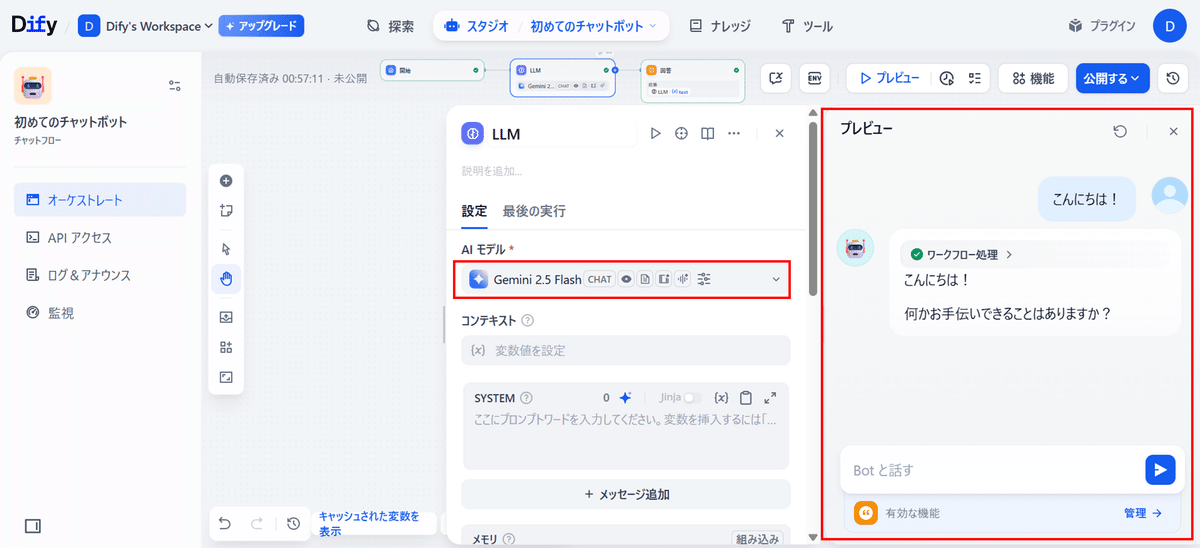Image resolution: width=1200 pixels, height=548 pixels.
Task: Click the redo arrow
Action: coord(257,523)
